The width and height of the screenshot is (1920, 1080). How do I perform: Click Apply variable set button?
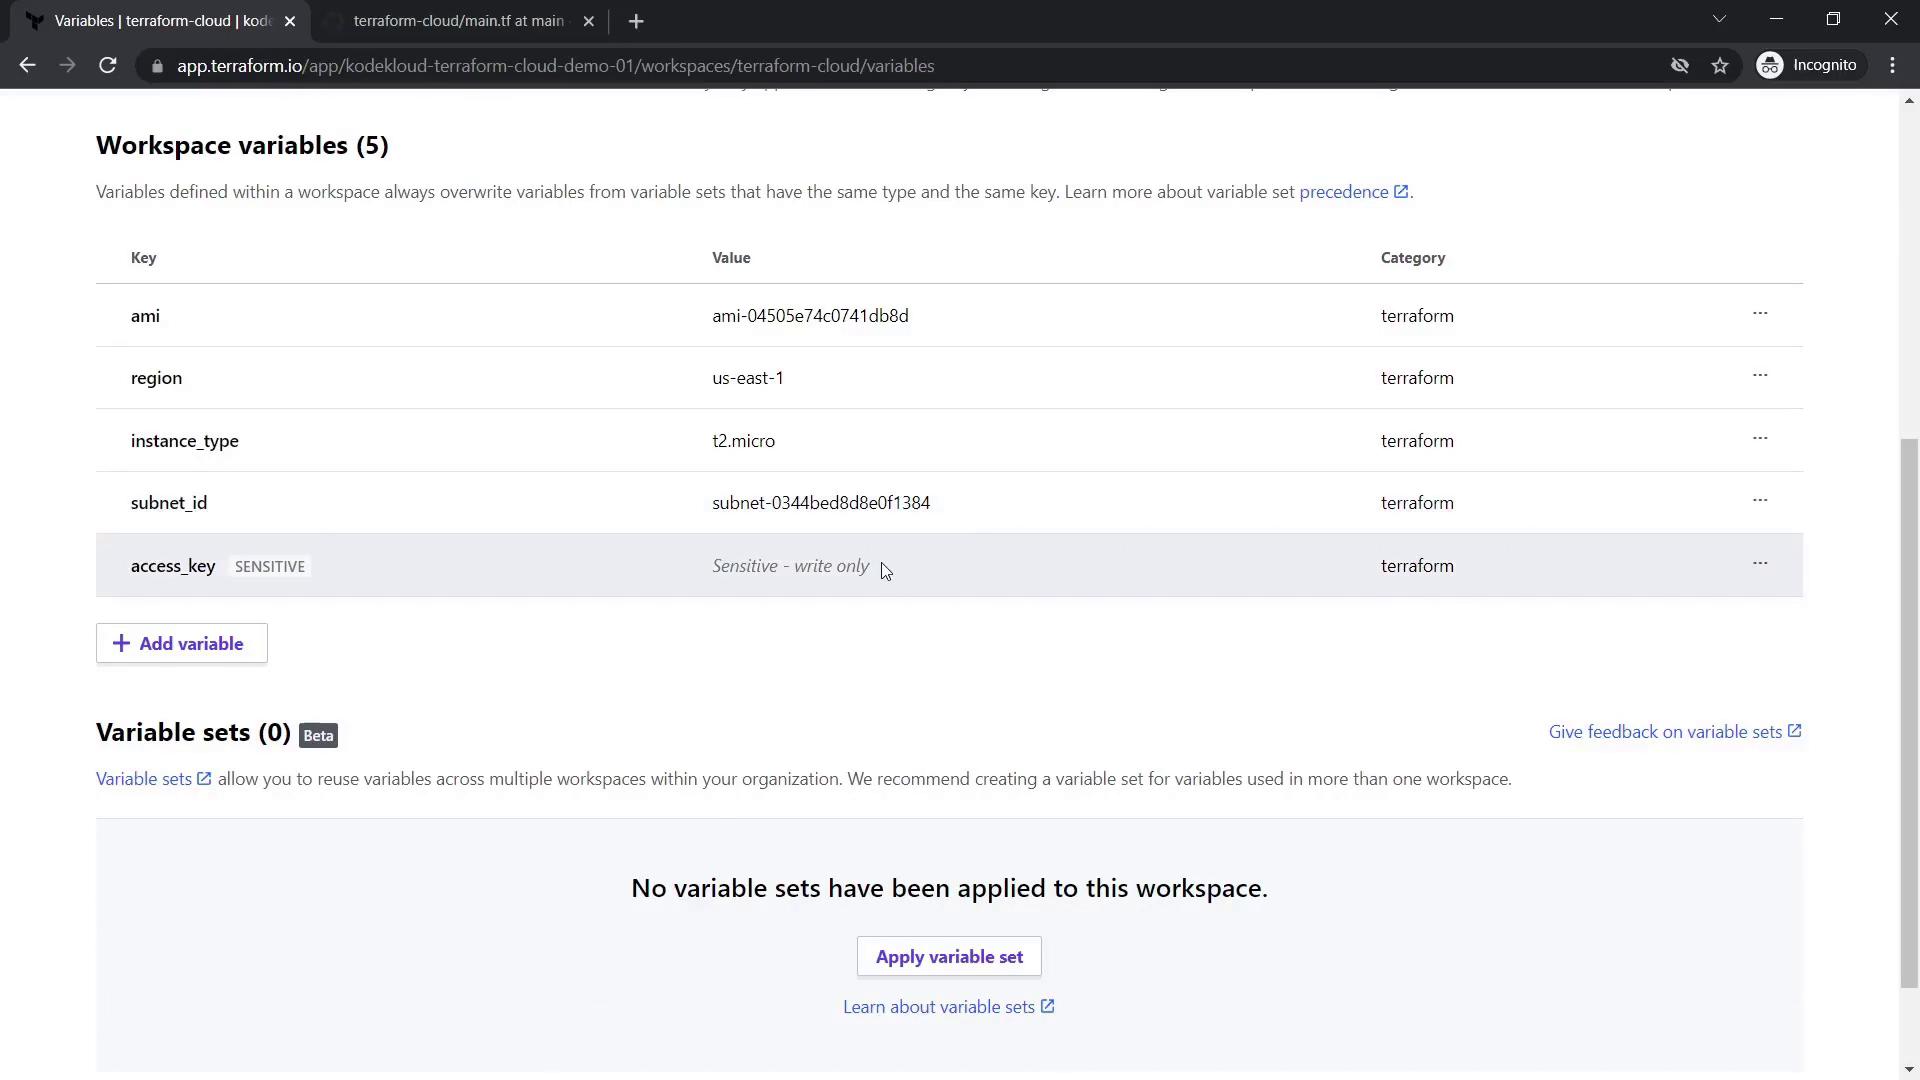pos(948,957)
